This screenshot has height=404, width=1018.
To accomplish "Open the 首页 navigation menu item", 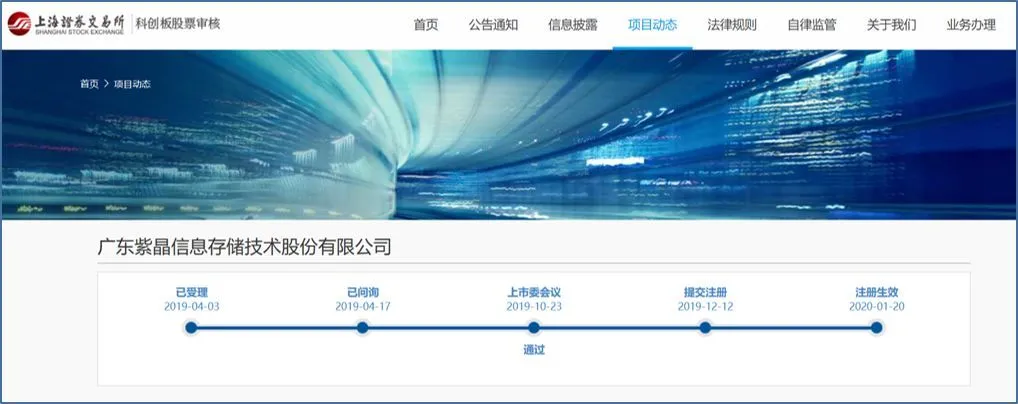I will tap(426, 25).
